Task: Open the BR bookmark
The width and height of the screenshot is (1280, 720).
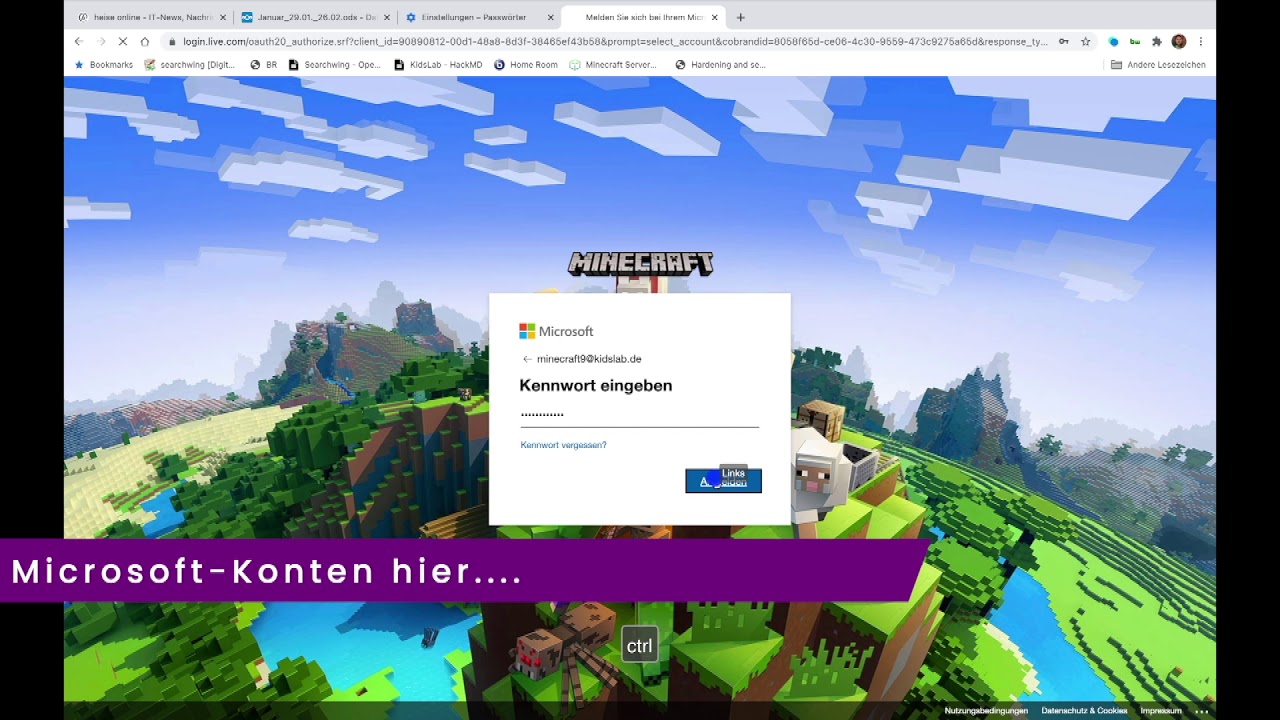Action: point(263,65)
